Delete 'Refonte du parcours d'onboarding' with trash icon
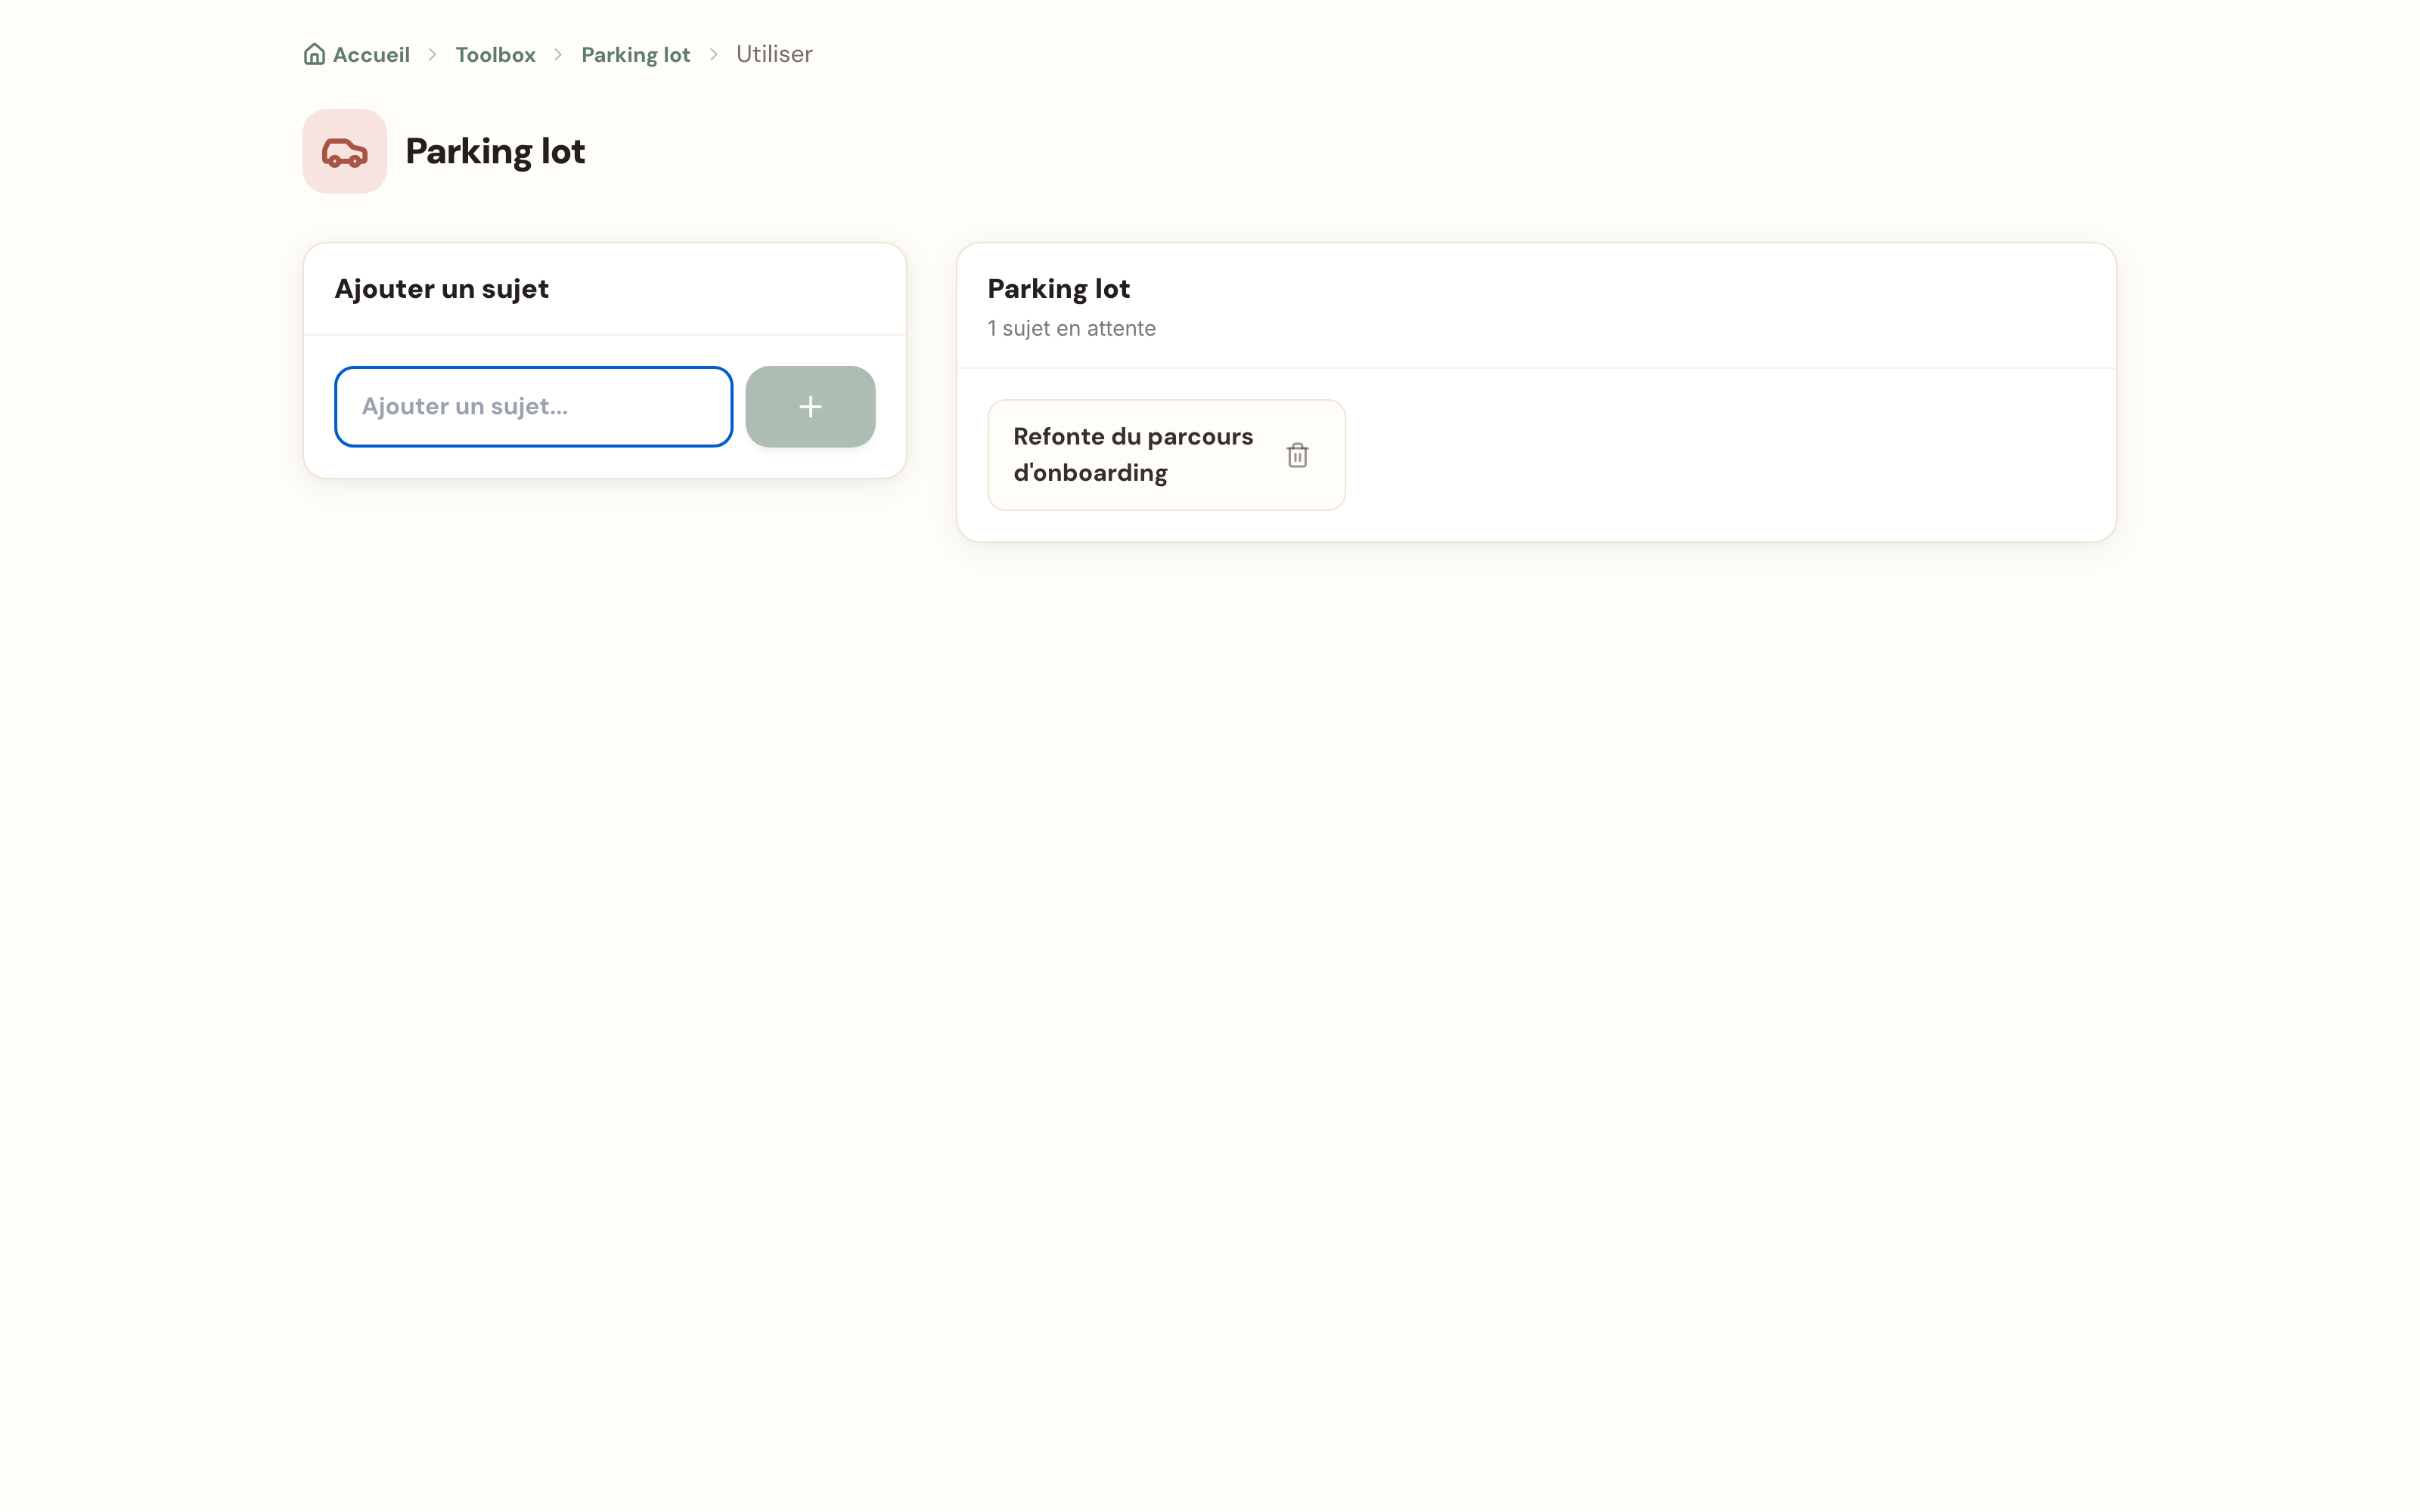 click(1297, 455)
